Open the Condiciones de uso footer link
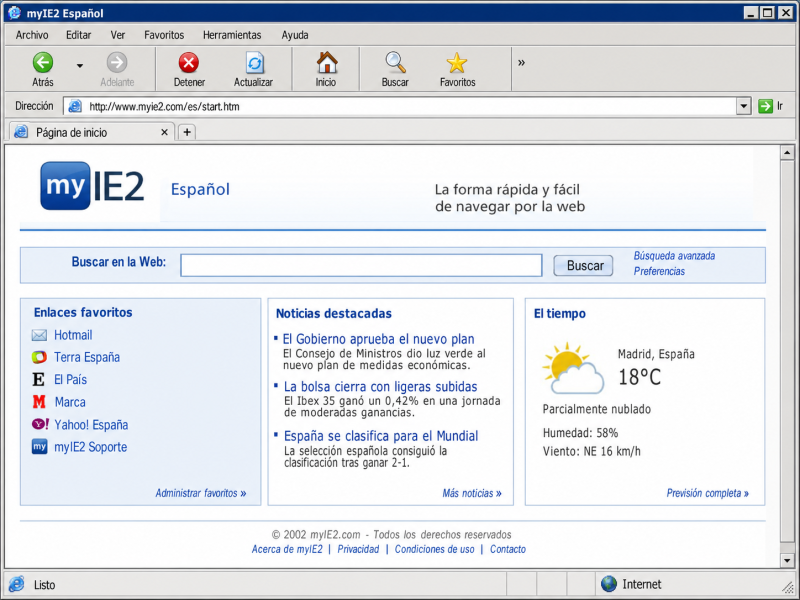The image size is (800, 600). [435, 549]
